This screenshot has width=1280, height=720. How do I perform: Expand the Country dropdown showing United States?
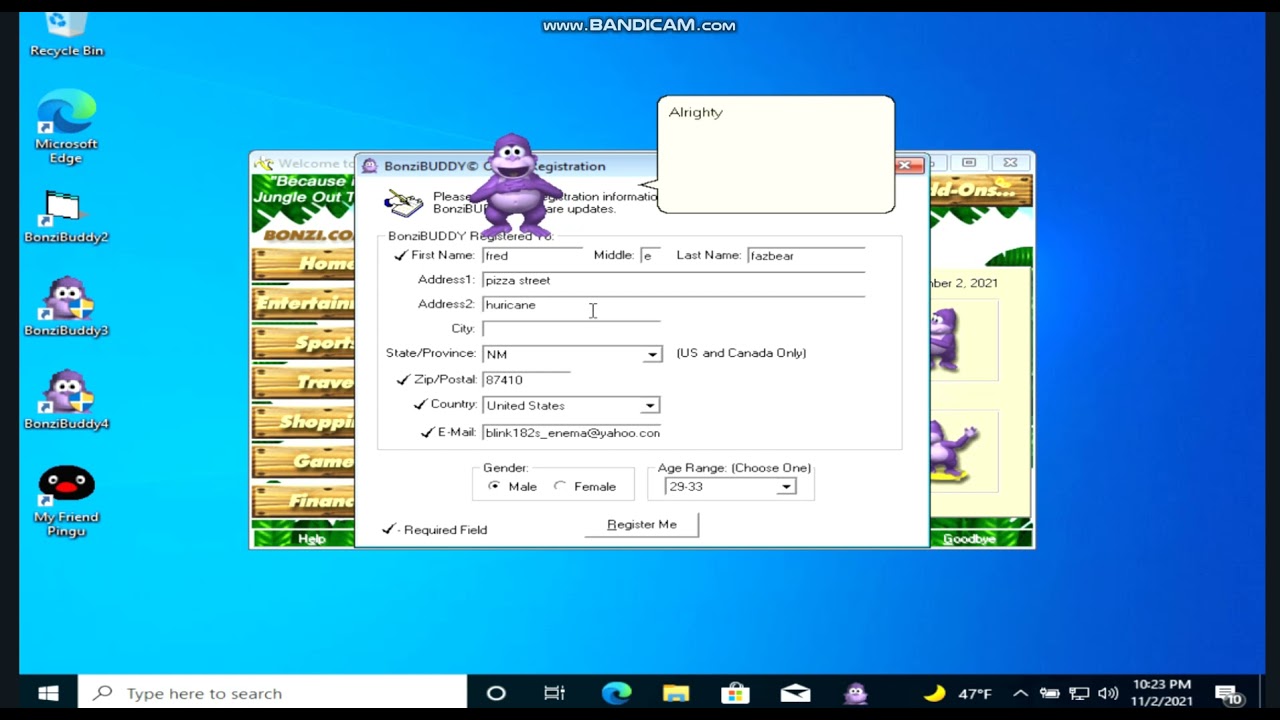pos(650,405)
